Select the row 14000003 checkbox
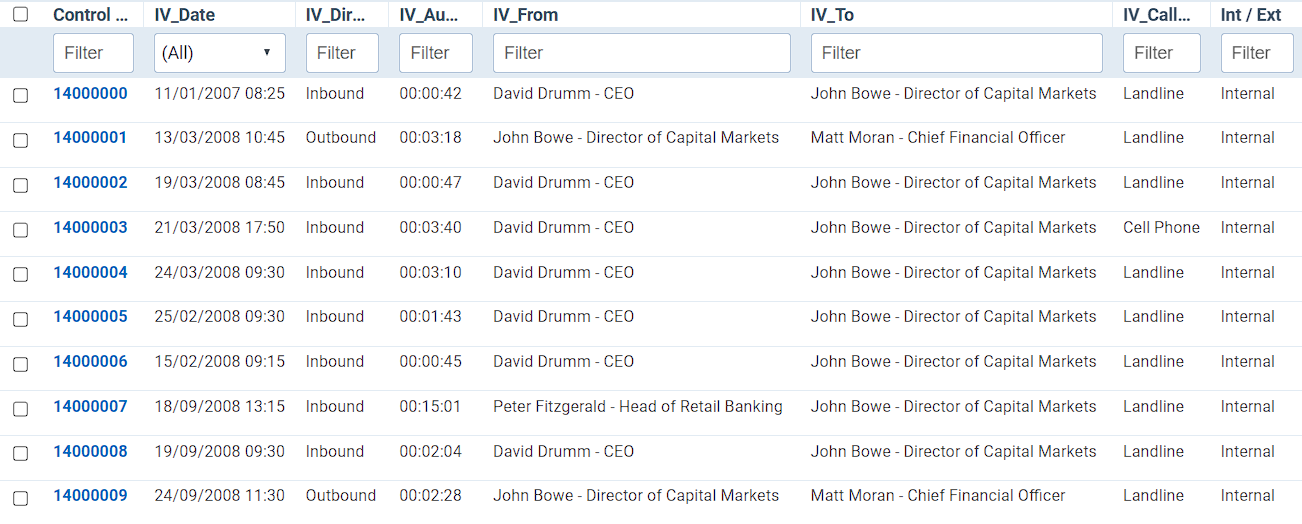Viewport: 1302px width, 524px height. [20, 230]
